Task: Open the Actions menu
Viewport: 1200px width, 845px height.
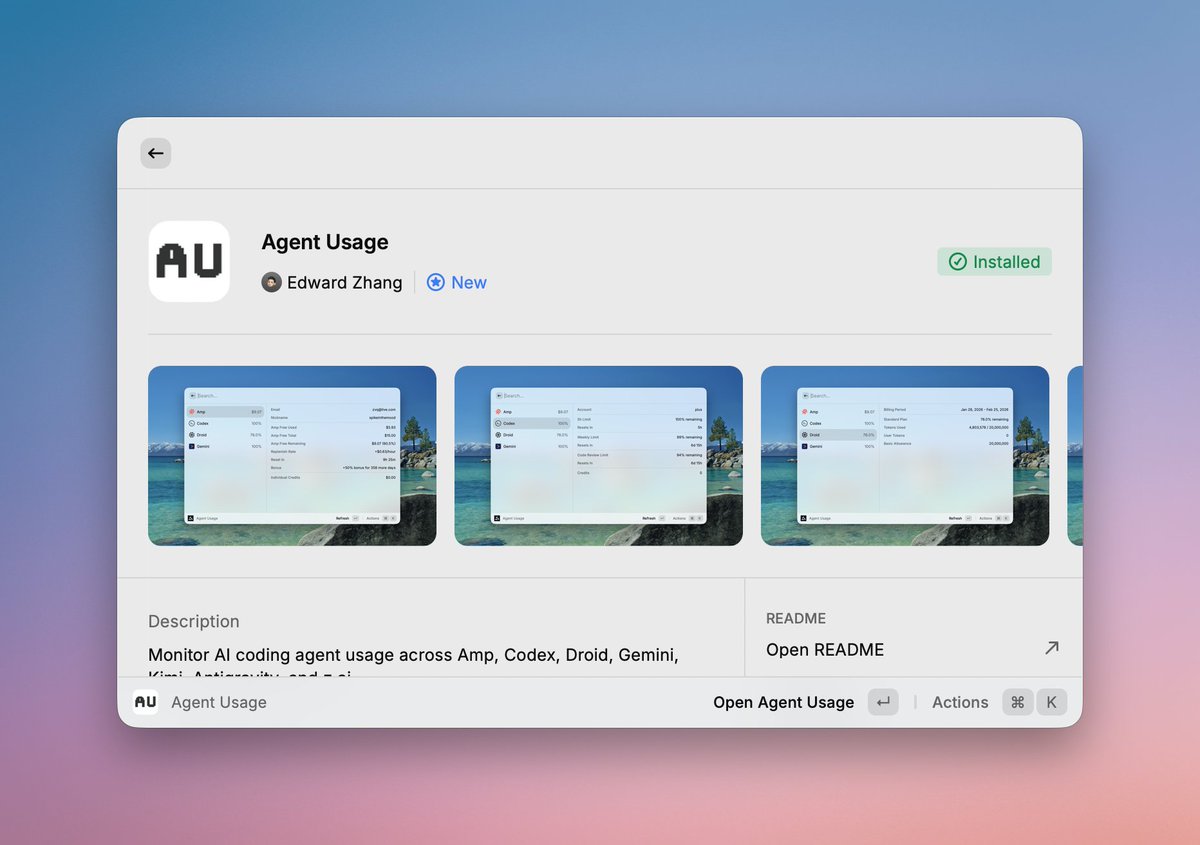Action: [960, 702]
